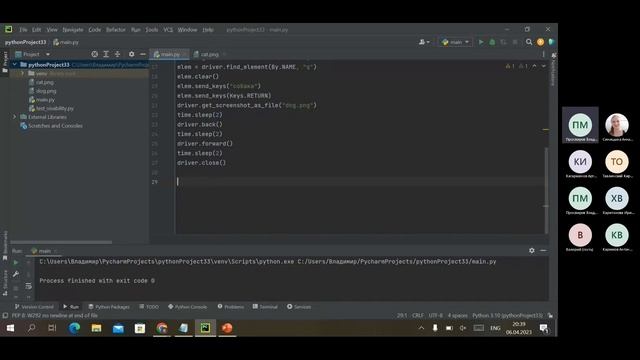Open the Notifications side tab icon
Screen dimensions: 640x360
(x=553, y=56)
